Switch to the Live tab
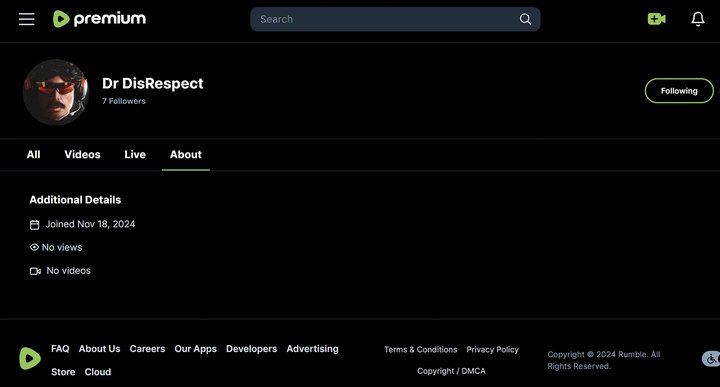 pyautogui.click(x=135, y=155)
